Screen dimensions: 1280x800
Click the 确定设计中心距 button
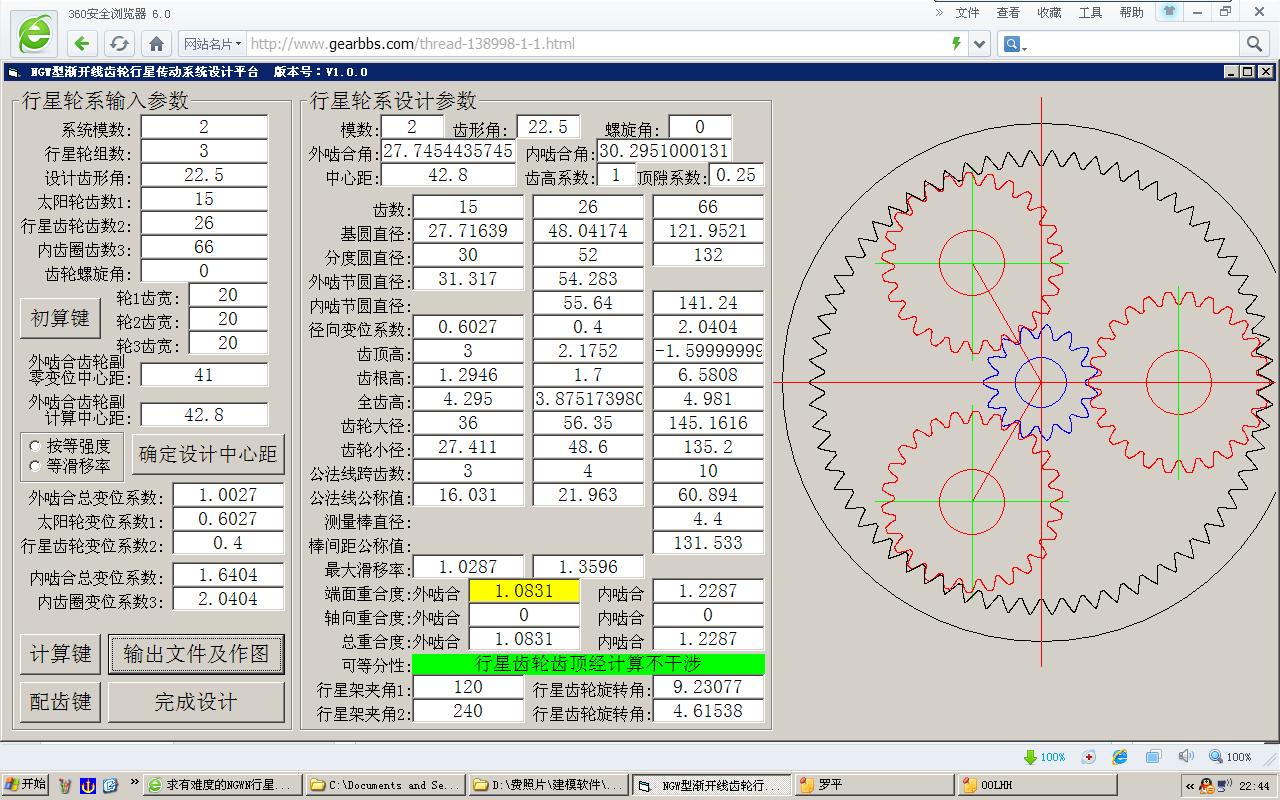208,454
